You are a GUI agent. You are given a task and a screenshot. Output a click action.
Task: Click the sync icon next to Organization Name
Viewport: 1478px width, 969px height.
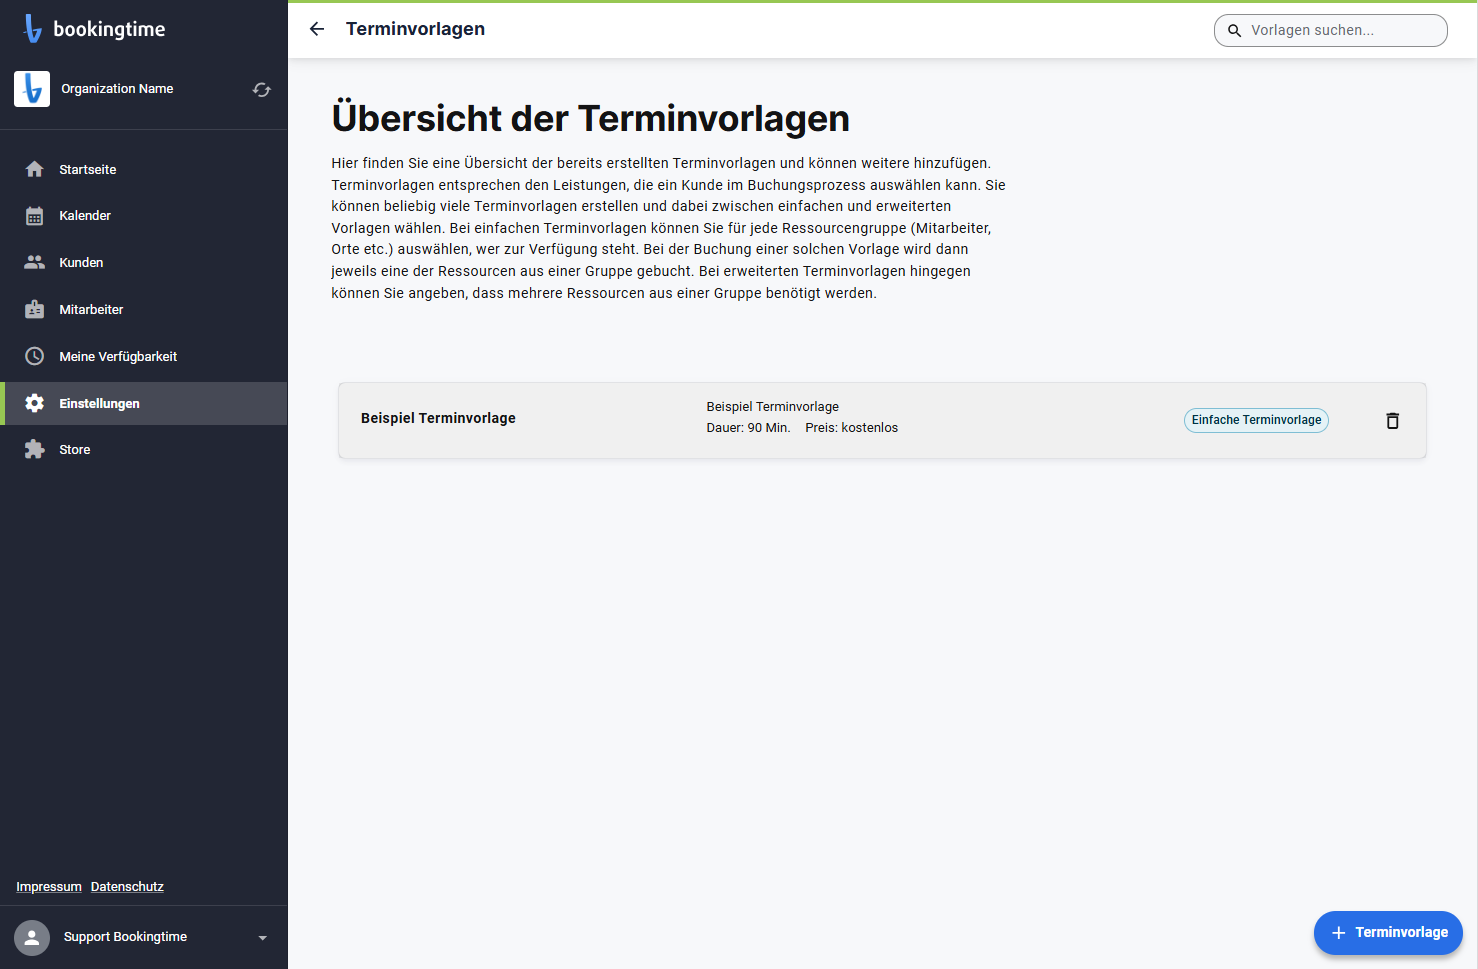coord(262,90)
